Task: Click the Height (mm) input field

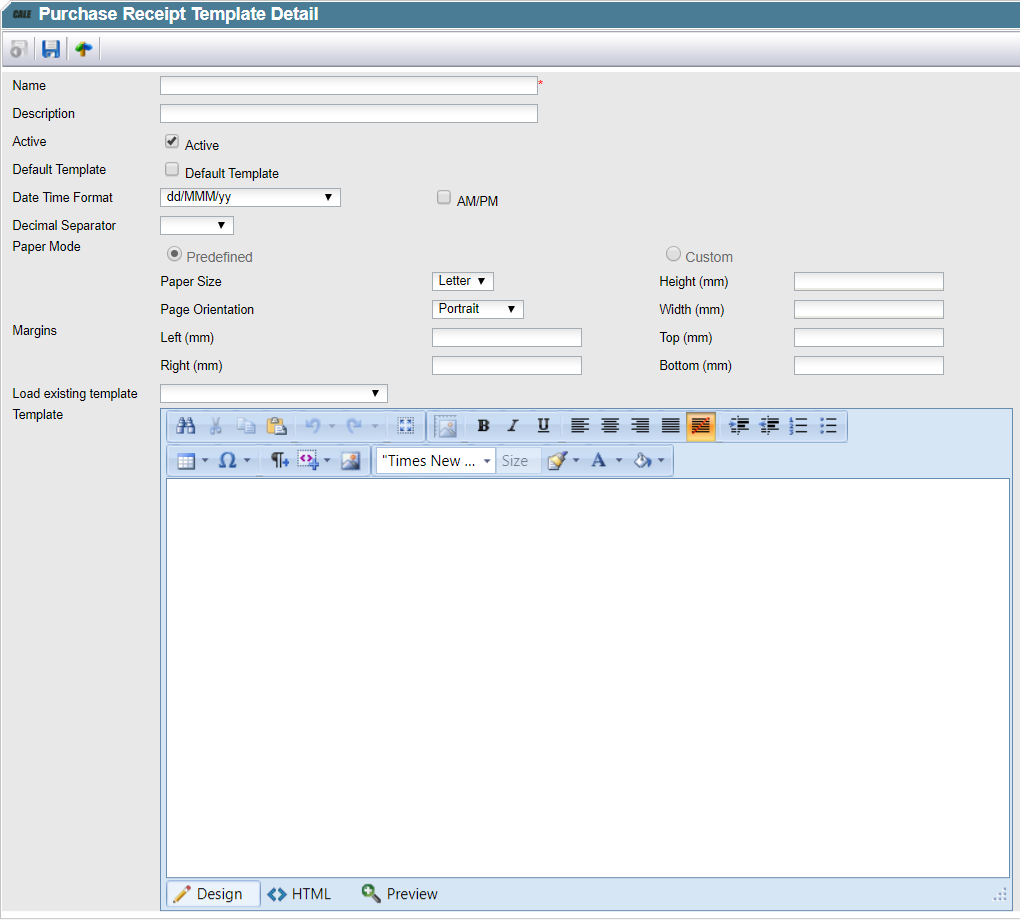Action: coord(868,281)
